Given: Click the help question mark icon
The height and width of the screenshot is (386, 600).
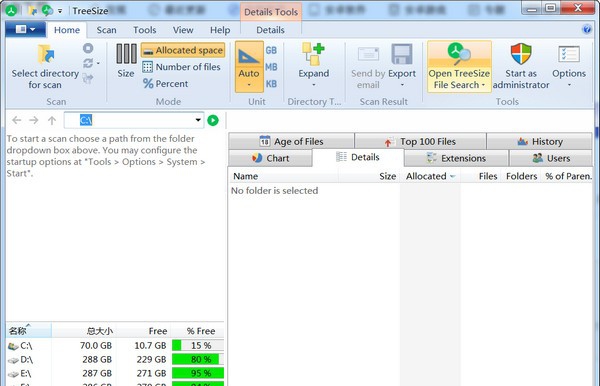Looking at the screenshot, I should pos(587,29).
